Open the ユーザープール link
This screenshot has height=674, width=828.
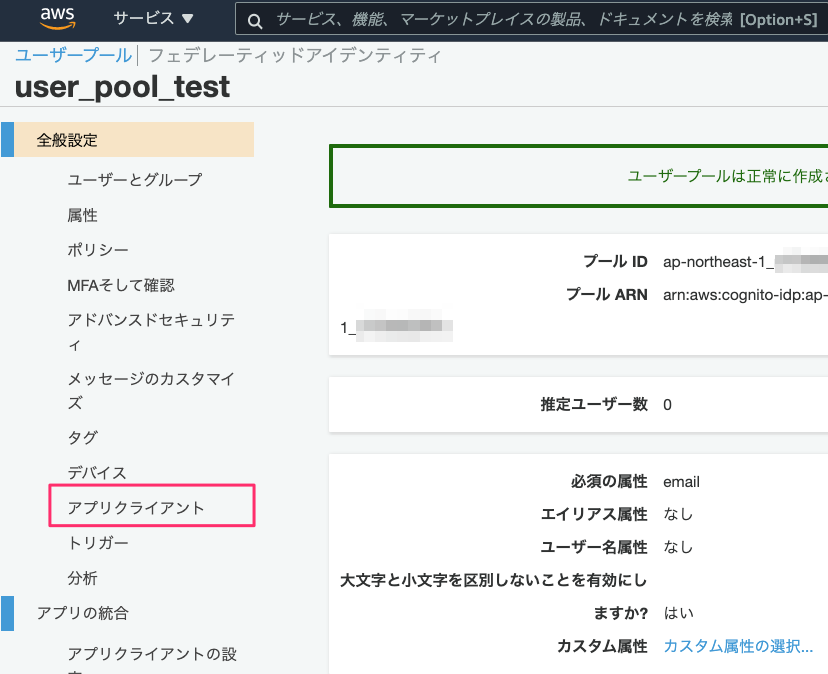coord(73,55)
